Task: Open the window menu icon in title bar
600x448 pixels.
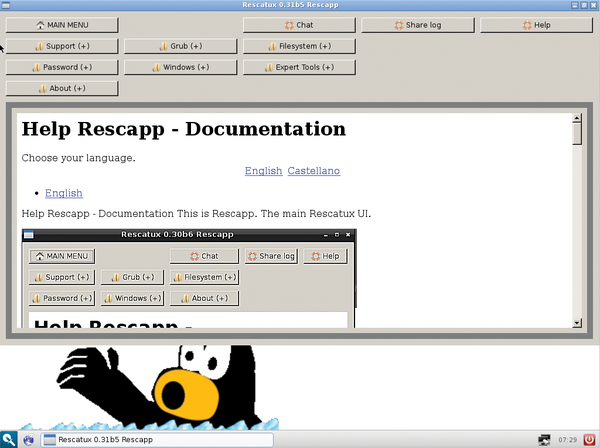Action: (5, 5)
